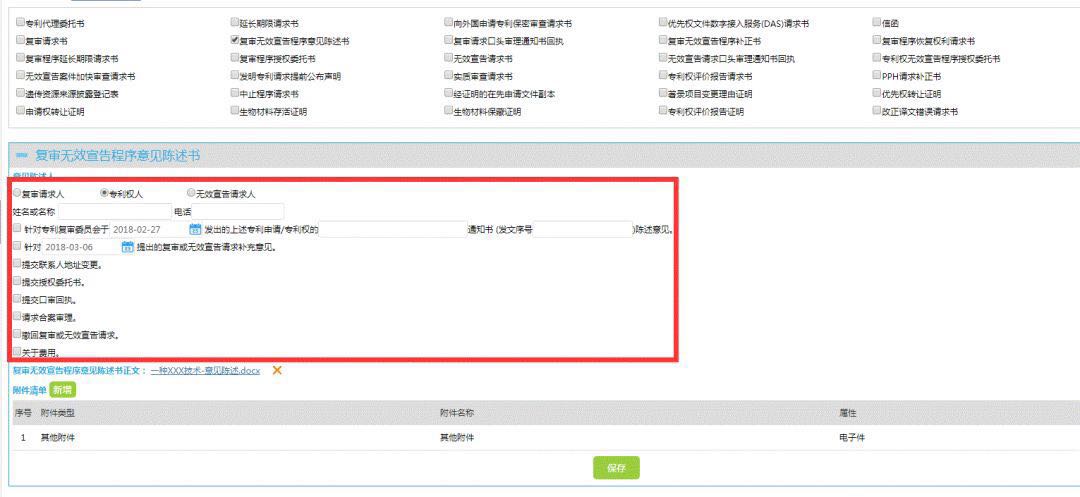Image resolution: width=1080 pixels, height=497 pixels.
Task: Check the 无效宣告请求书 checkbox
Action: [448, 59]
